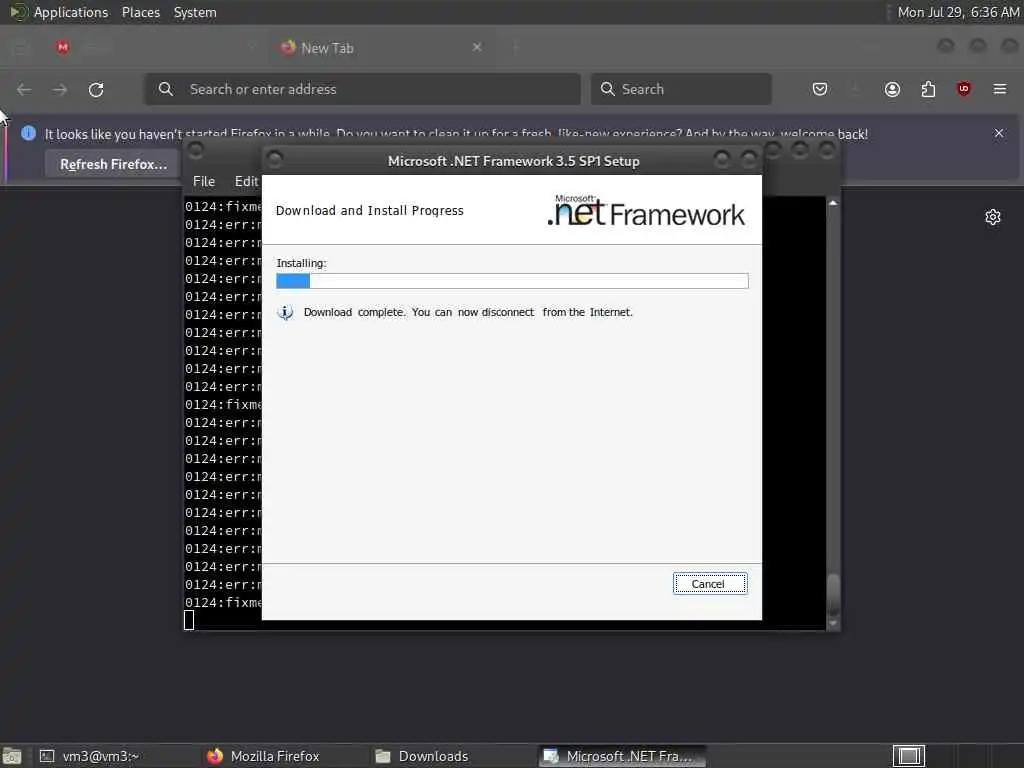Open the new tab page settings gear
The width and height of the screenshot is (1024, 768).
point(993,217)
